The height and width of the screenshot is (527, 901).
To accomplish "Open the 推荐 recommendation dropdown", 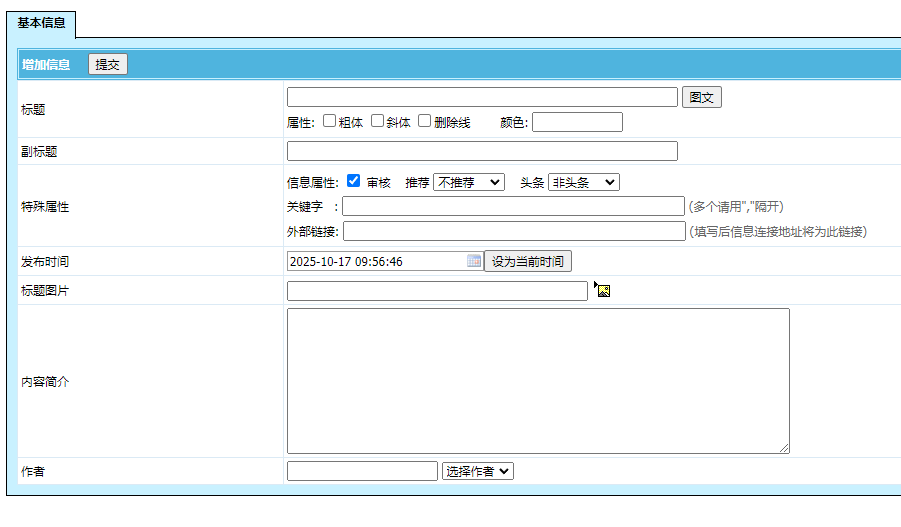I will (x=468, y=182).
